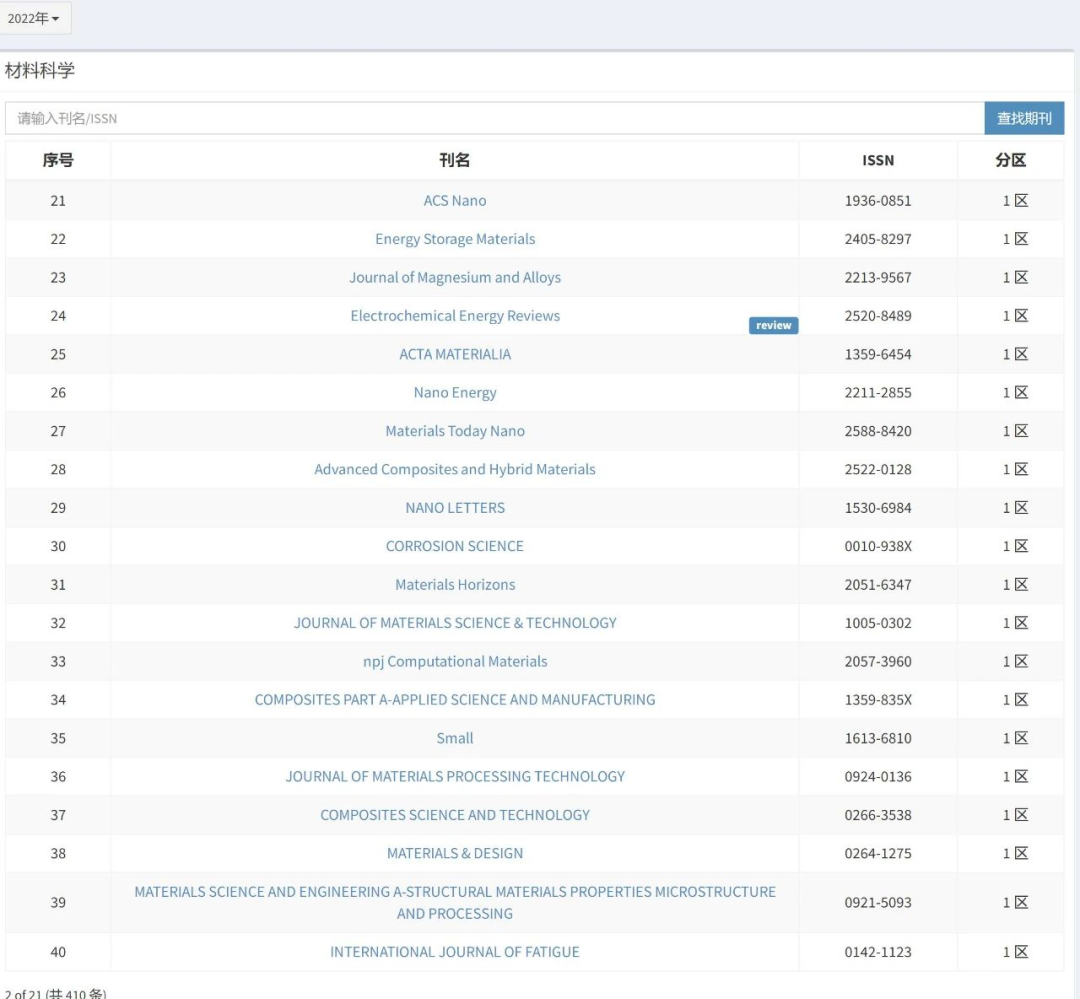Select the Materials Horizons link
1080x999 pixels.
point(454,585)
